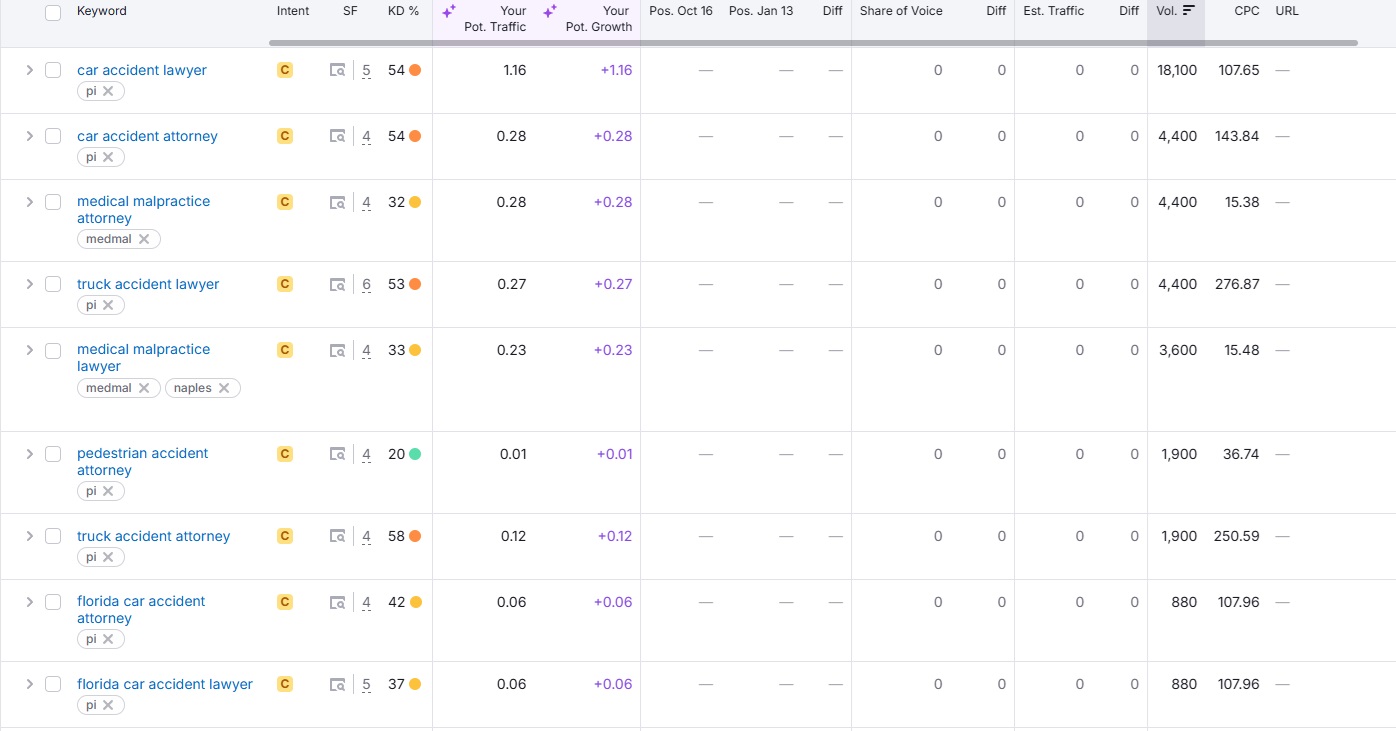Image resolution: width=1396 pixels, height=731 pixels.
Task: Remove pi tag from florida car accident lawyer
Action: point(108,705)
